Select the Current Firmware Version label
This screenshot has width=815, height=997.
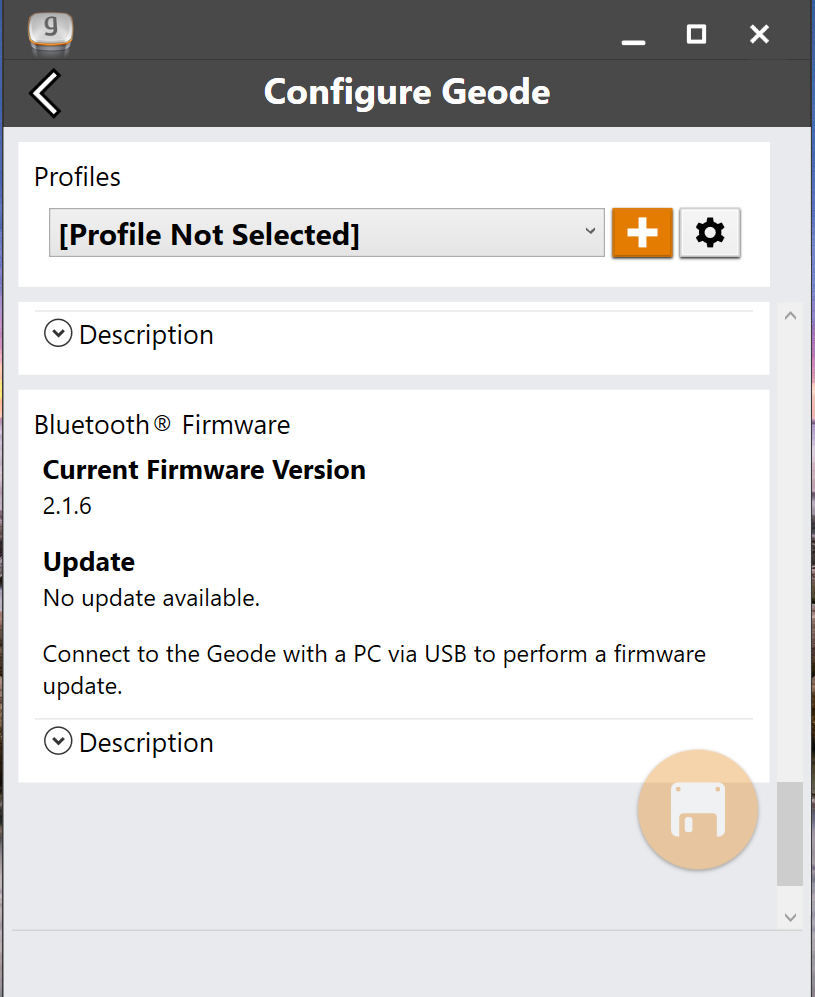coord(204,470)
